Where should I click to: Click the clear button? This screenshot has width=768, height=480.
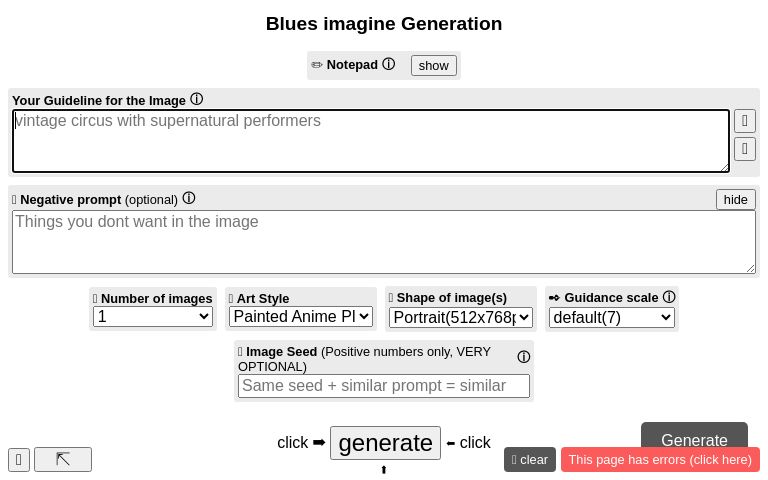tap(530, 459)
